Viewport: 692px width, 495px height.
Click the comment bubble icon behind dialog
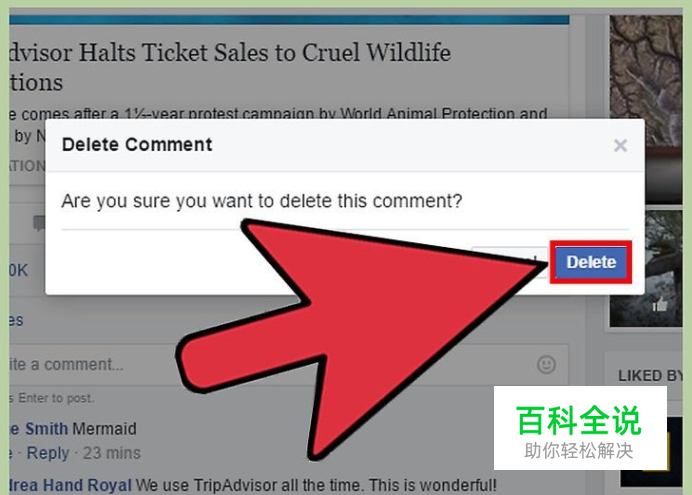point(39,223)
